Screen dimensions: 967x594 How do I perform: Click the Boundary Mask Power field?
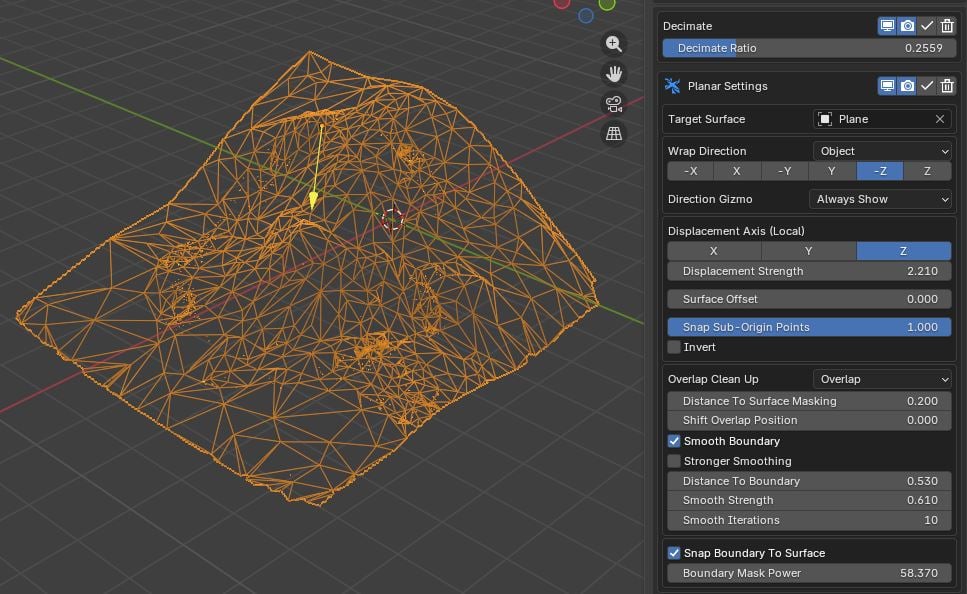coord(809,573)
